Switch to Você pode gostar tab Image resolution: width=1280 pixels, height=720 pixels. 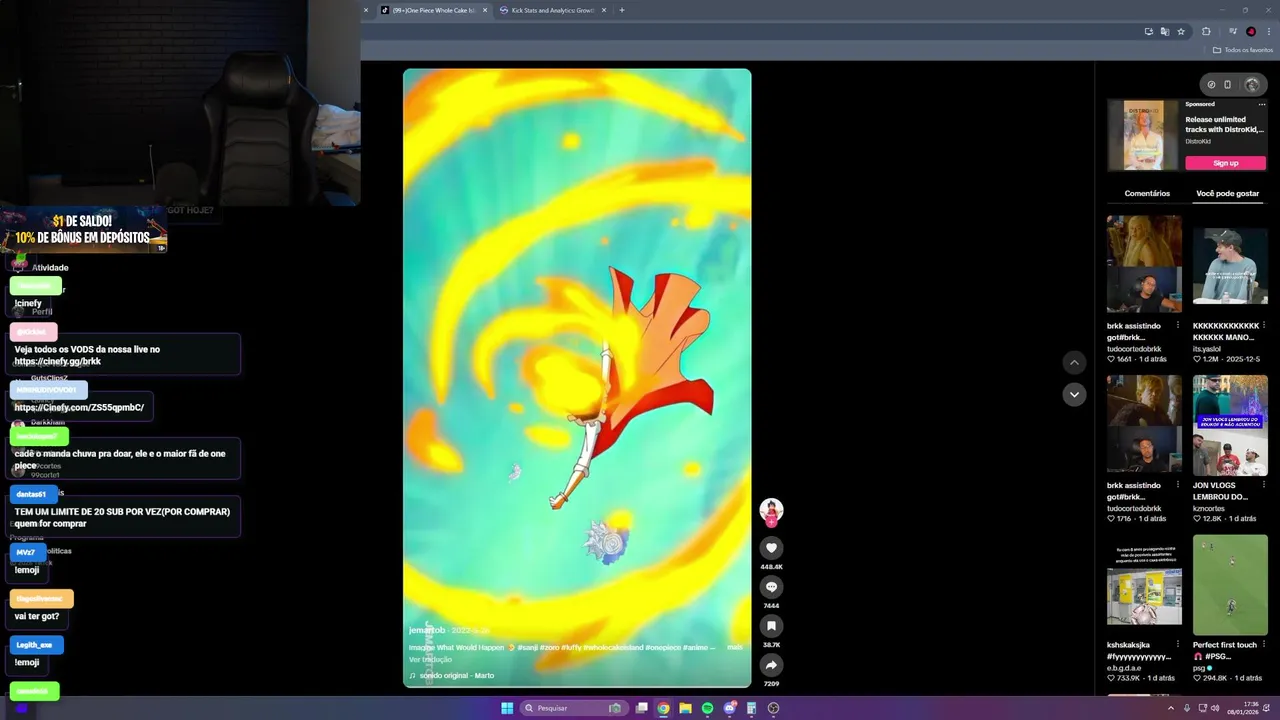[1228, 193]
